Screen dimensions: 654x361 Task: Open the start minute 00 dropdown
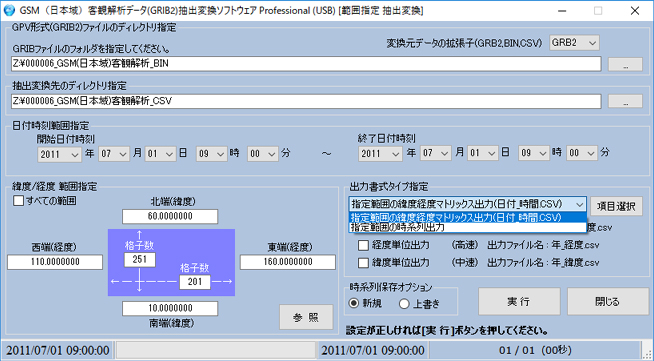click(x=263, y=154)
